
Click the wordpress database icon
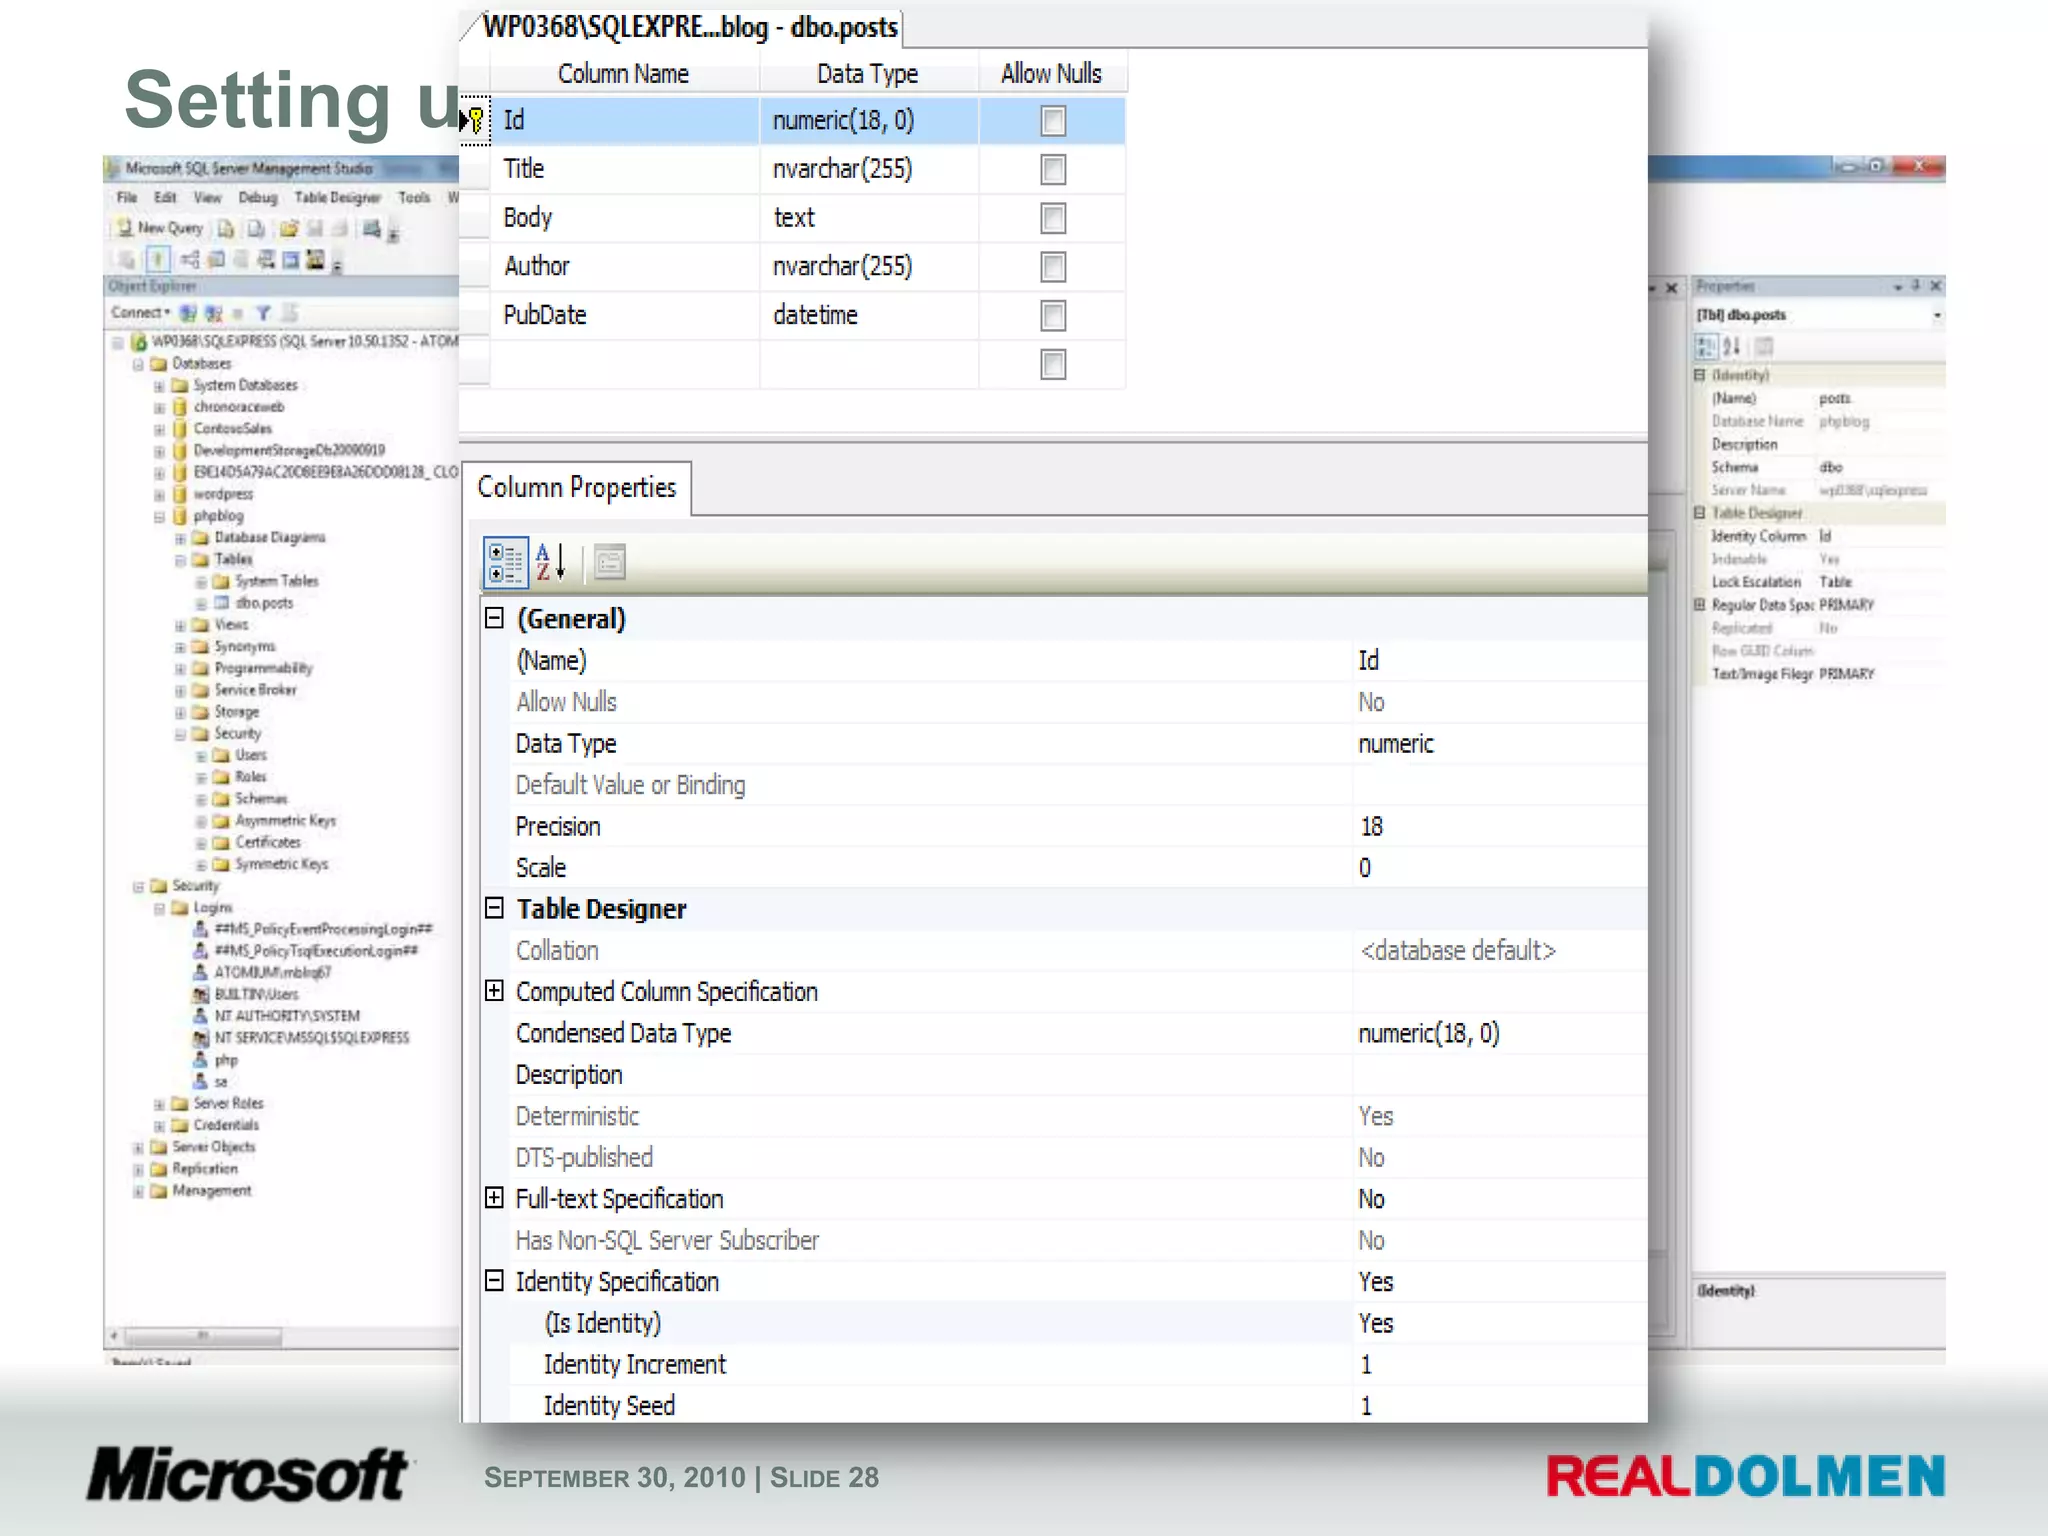[x=180, y=494]
